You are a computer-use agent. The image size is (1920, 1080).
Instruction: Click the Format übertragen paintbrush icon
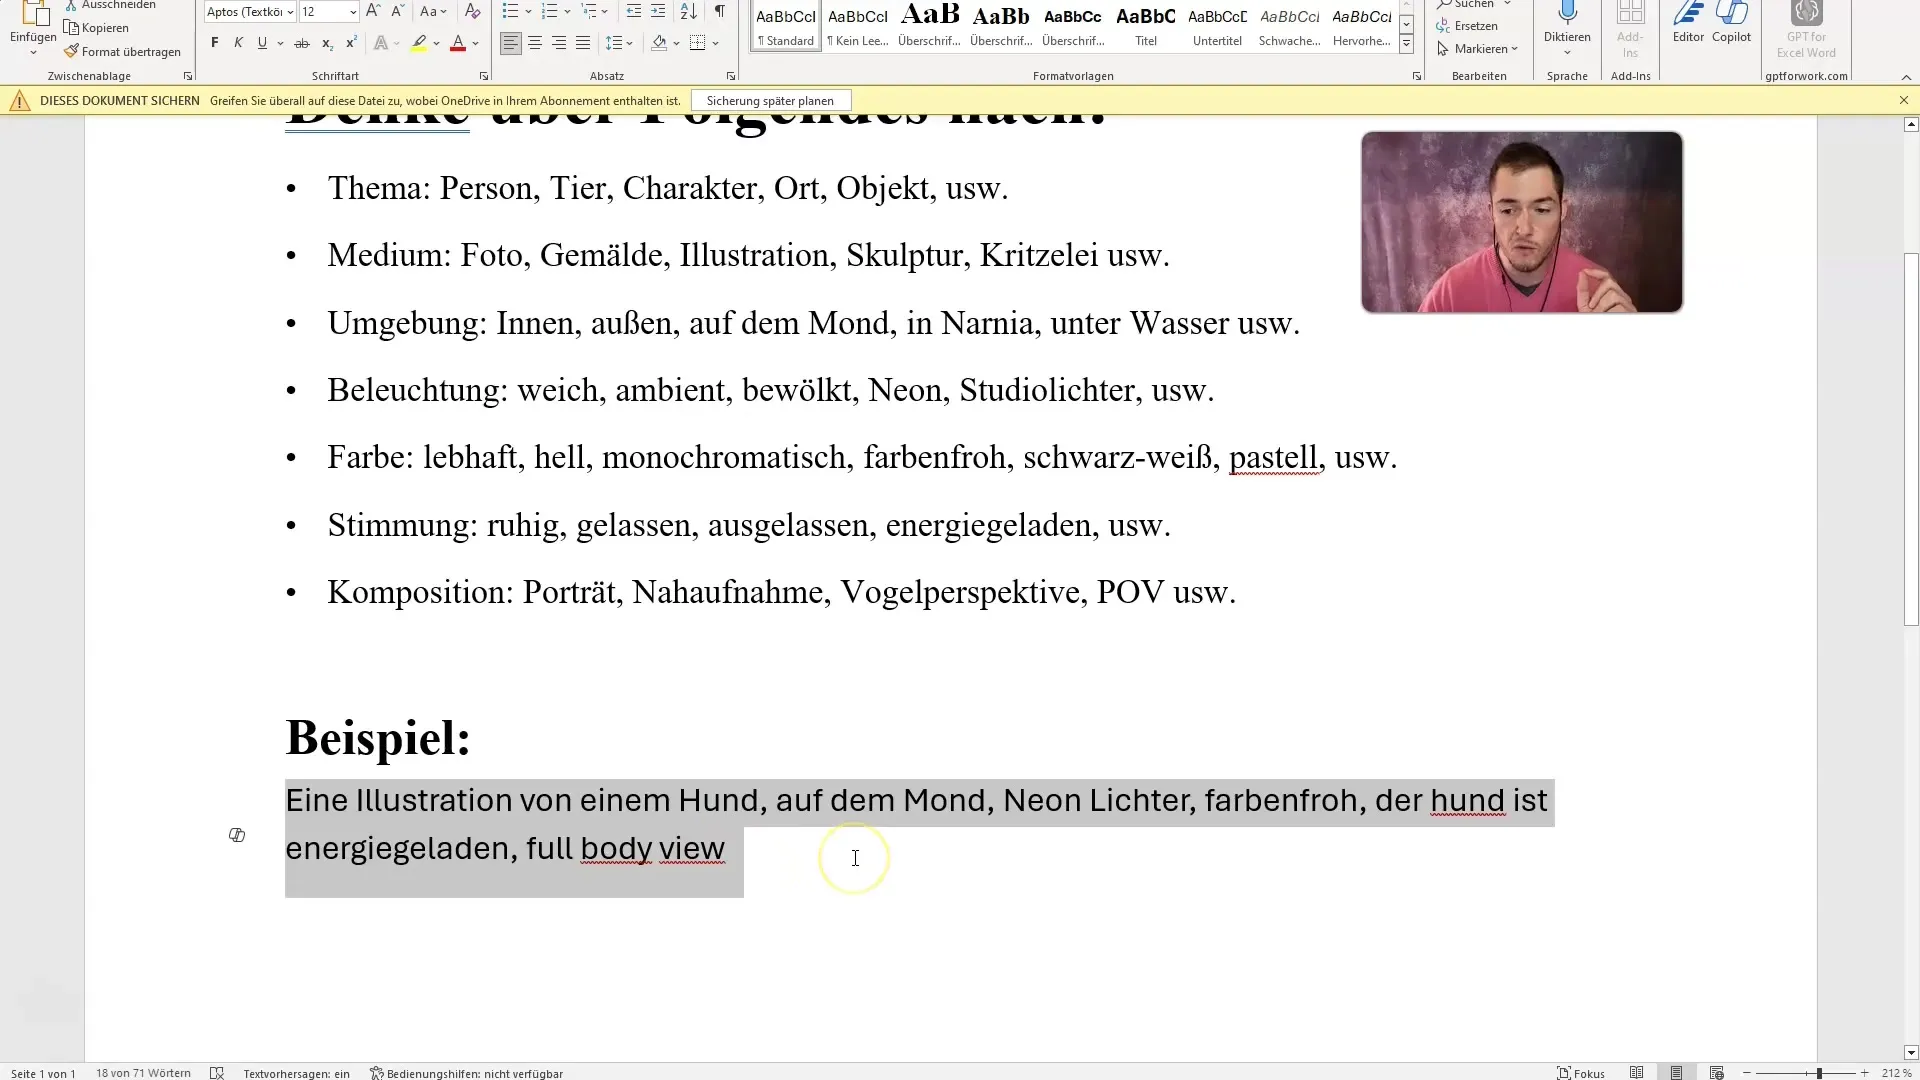tap(71, 51)
